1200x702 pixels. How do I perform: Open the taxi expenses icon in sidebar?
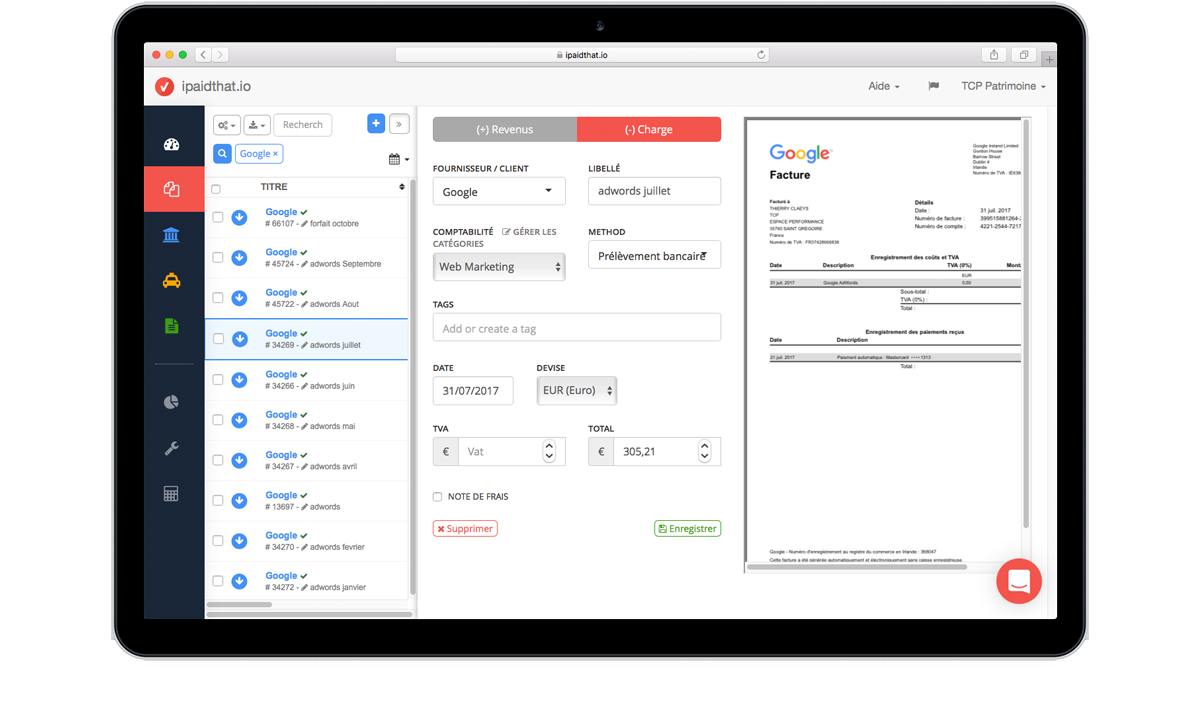(172, 281)
